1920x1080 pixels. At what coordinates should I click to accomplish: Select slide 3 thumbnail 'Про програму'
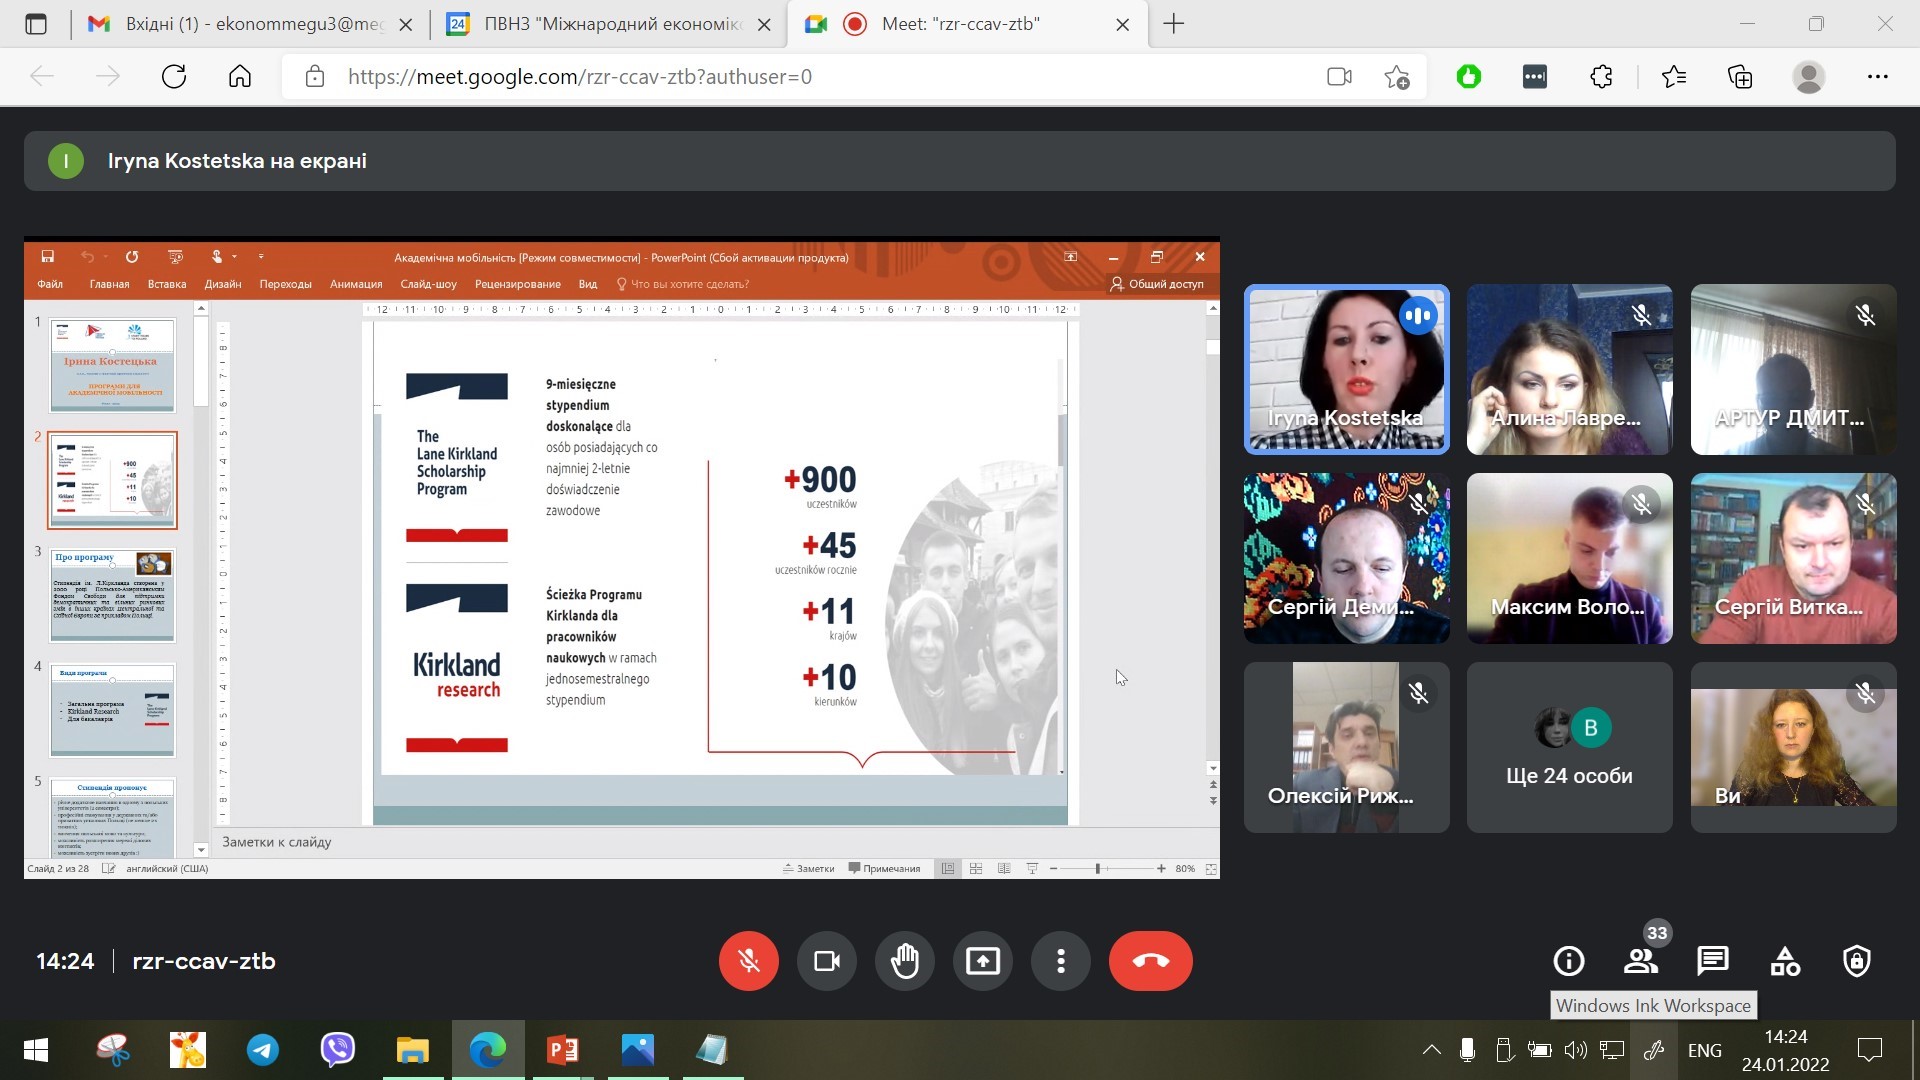pos(112,595)
